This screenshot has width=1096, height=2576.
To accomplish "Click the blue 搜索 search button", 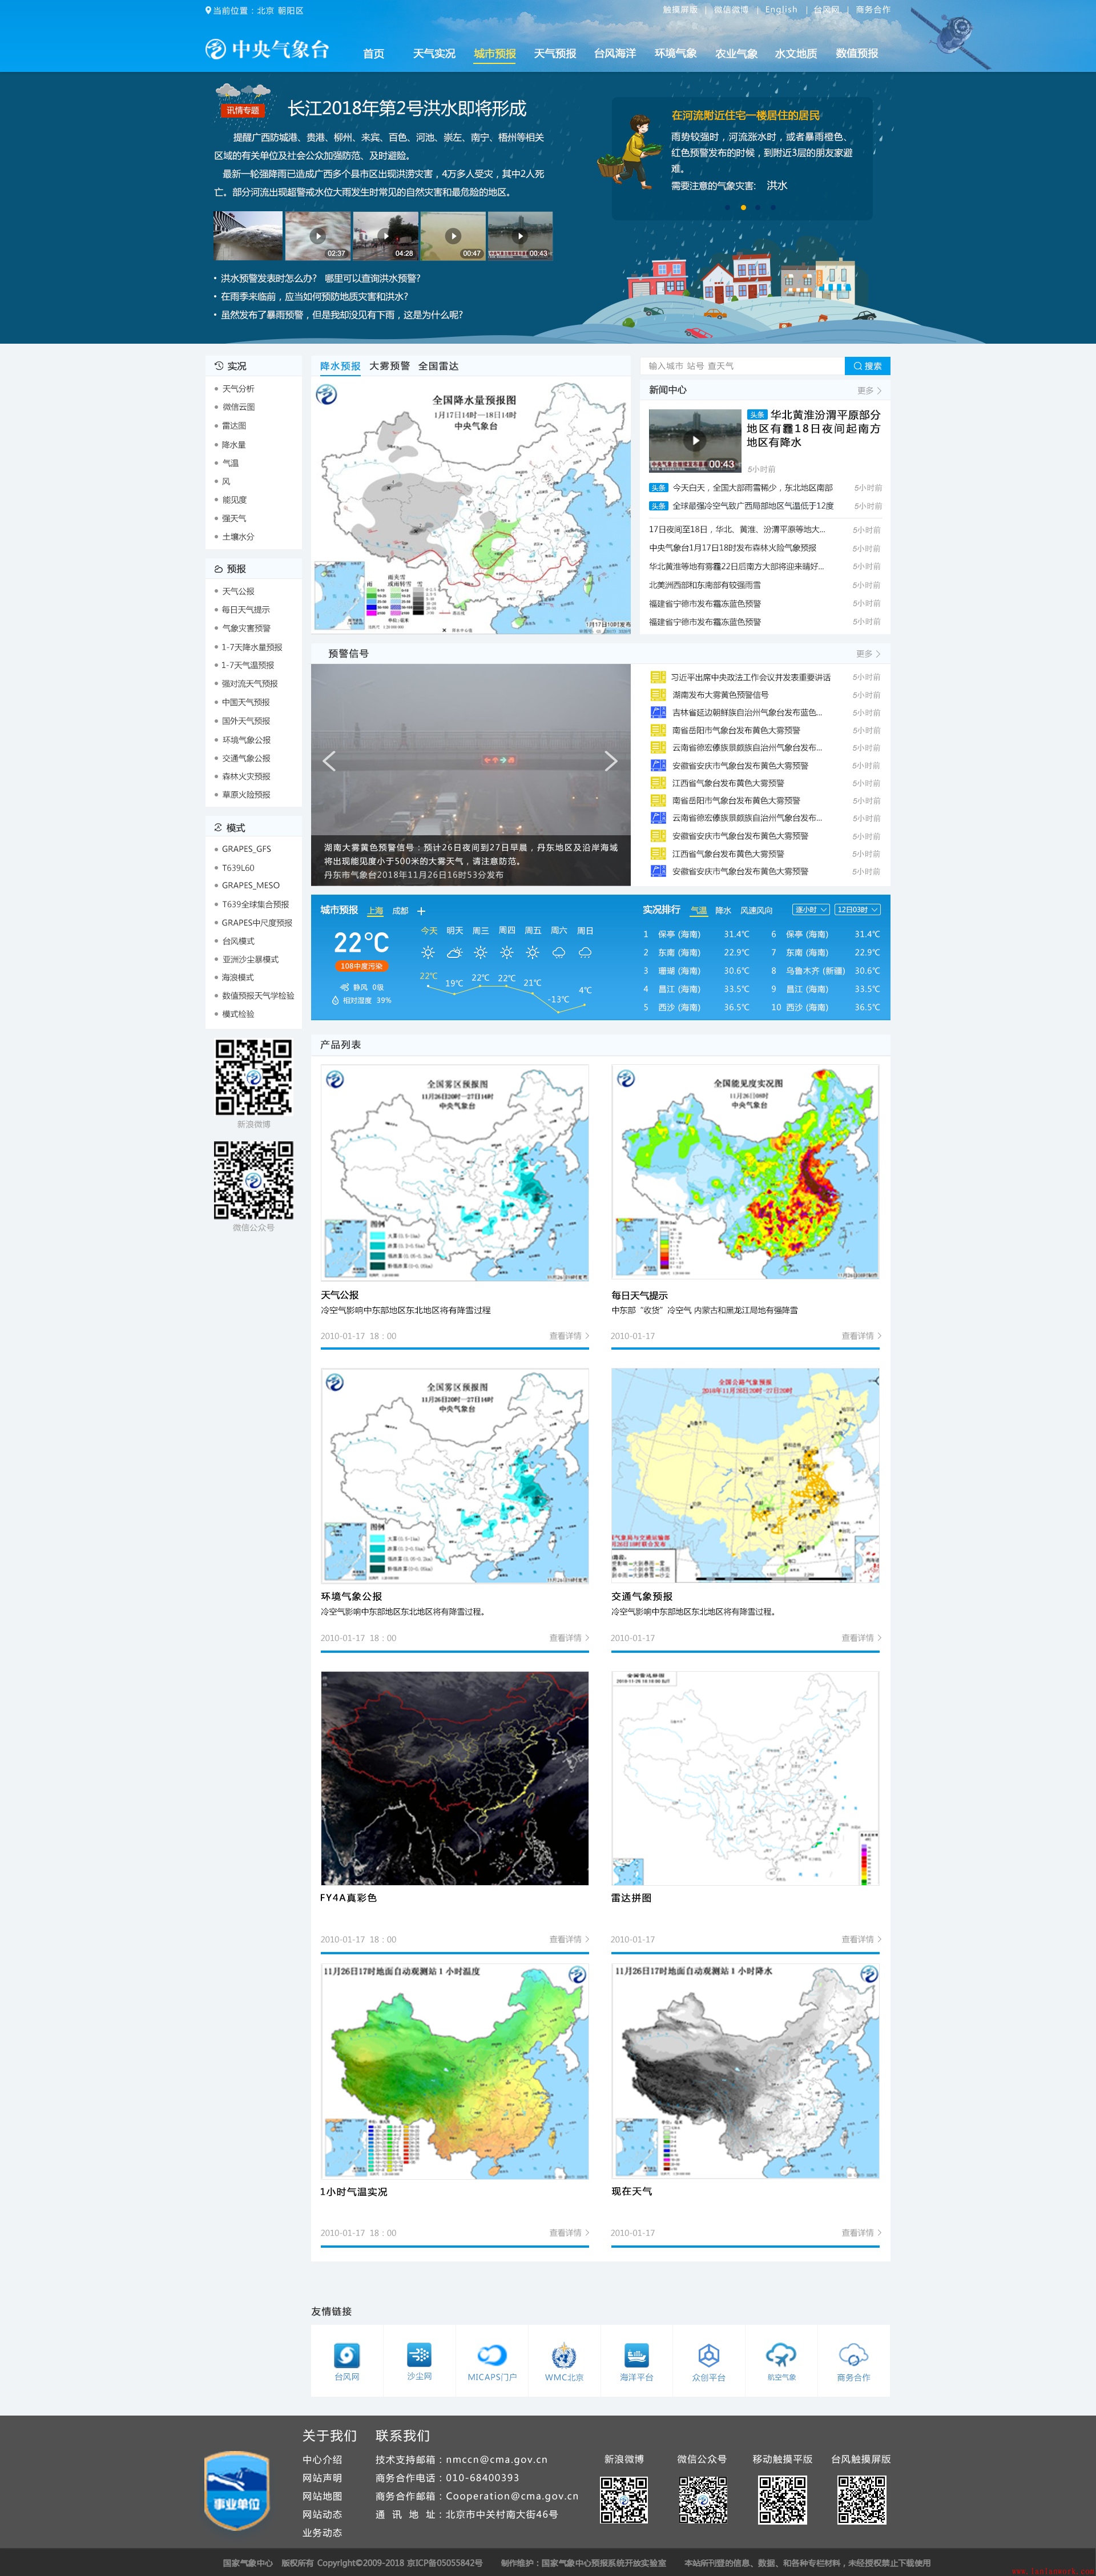I will pos(867,366).
